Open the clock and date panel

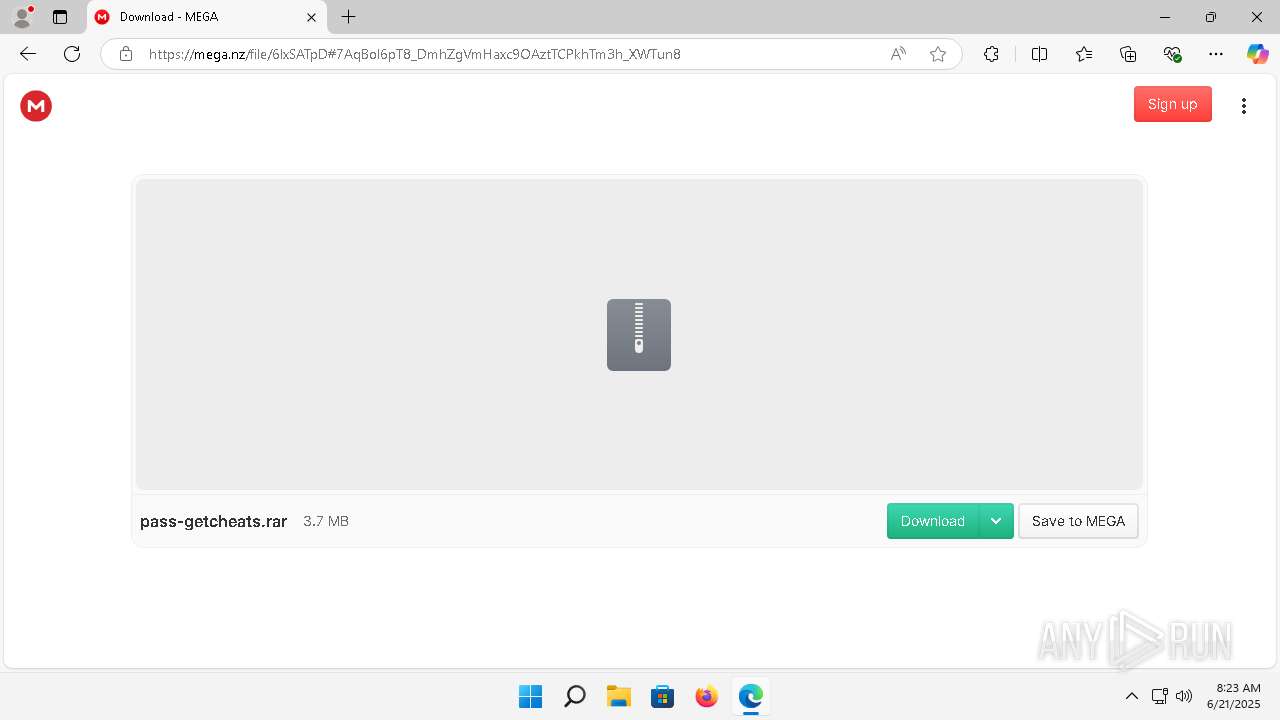(x=1234, y=696)
